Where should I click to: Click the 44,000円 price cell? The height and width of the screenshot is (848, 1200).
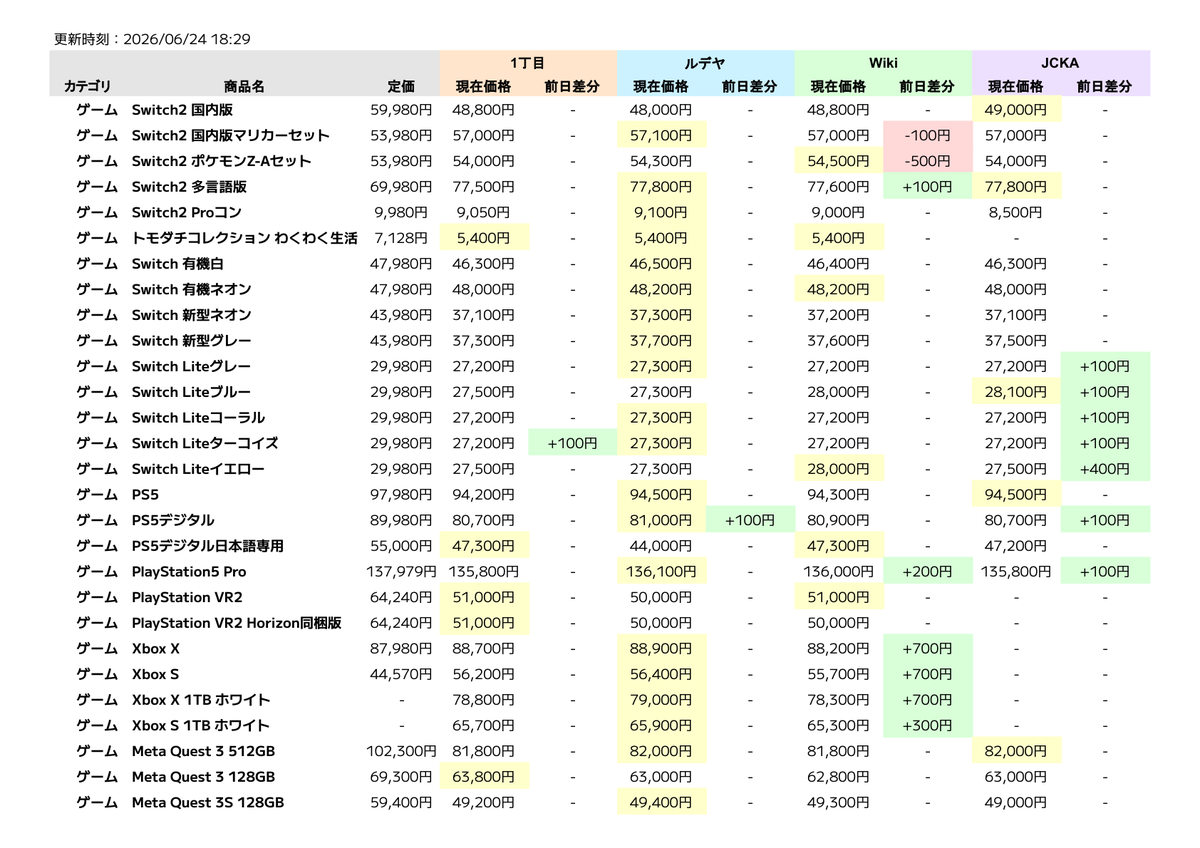point(661,546)
